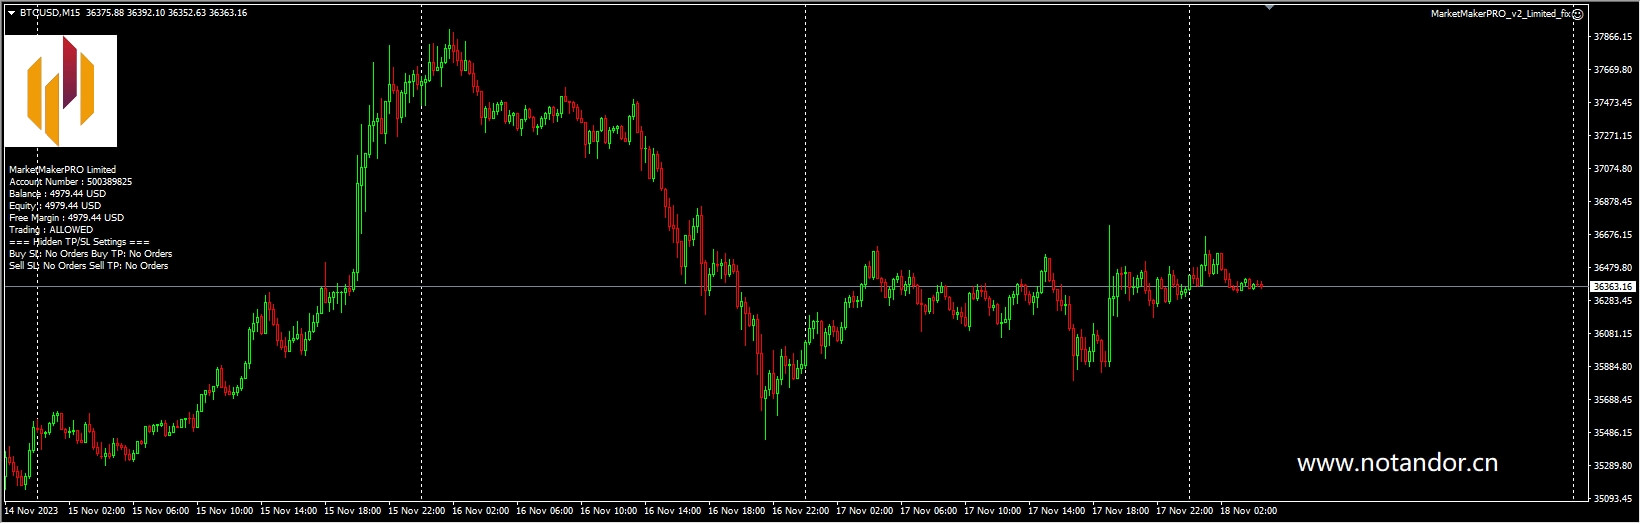Screen dimensions: 1641x524
Task: Click the Hidden TP/SL Settings heading
Action: point(79,242)
